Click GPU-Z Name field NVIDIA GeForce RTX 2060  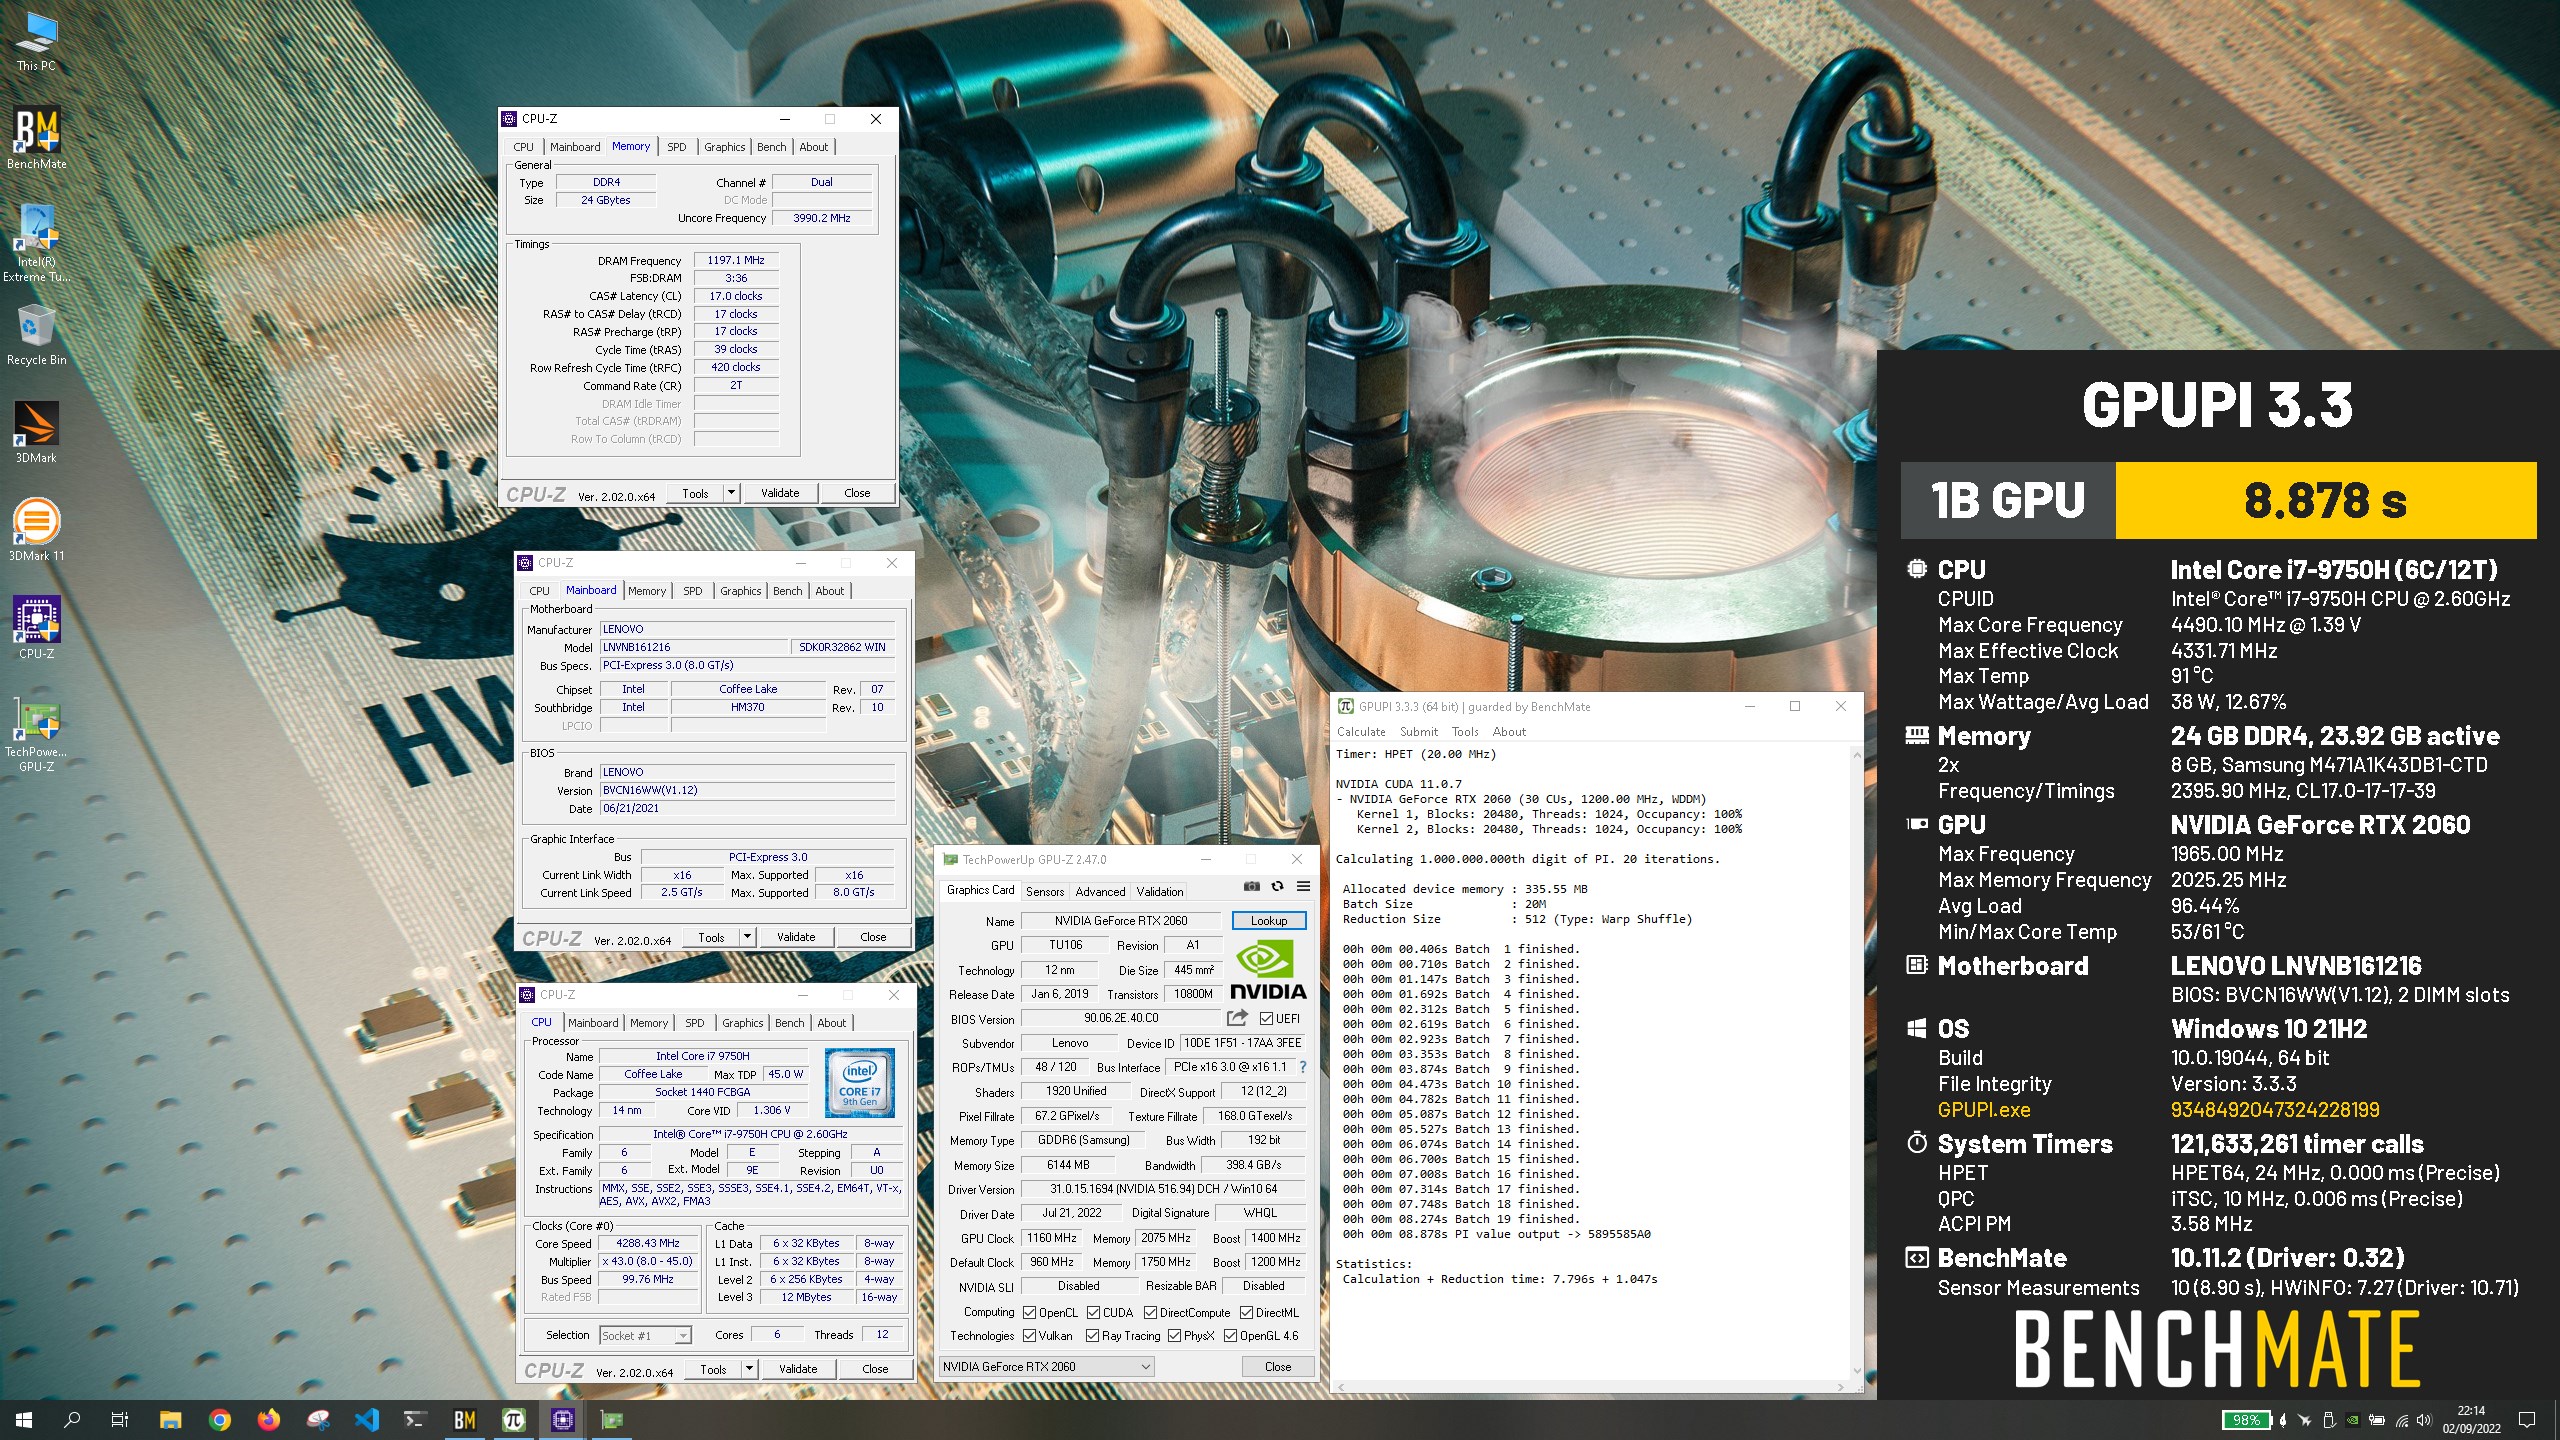point(1120,920)
